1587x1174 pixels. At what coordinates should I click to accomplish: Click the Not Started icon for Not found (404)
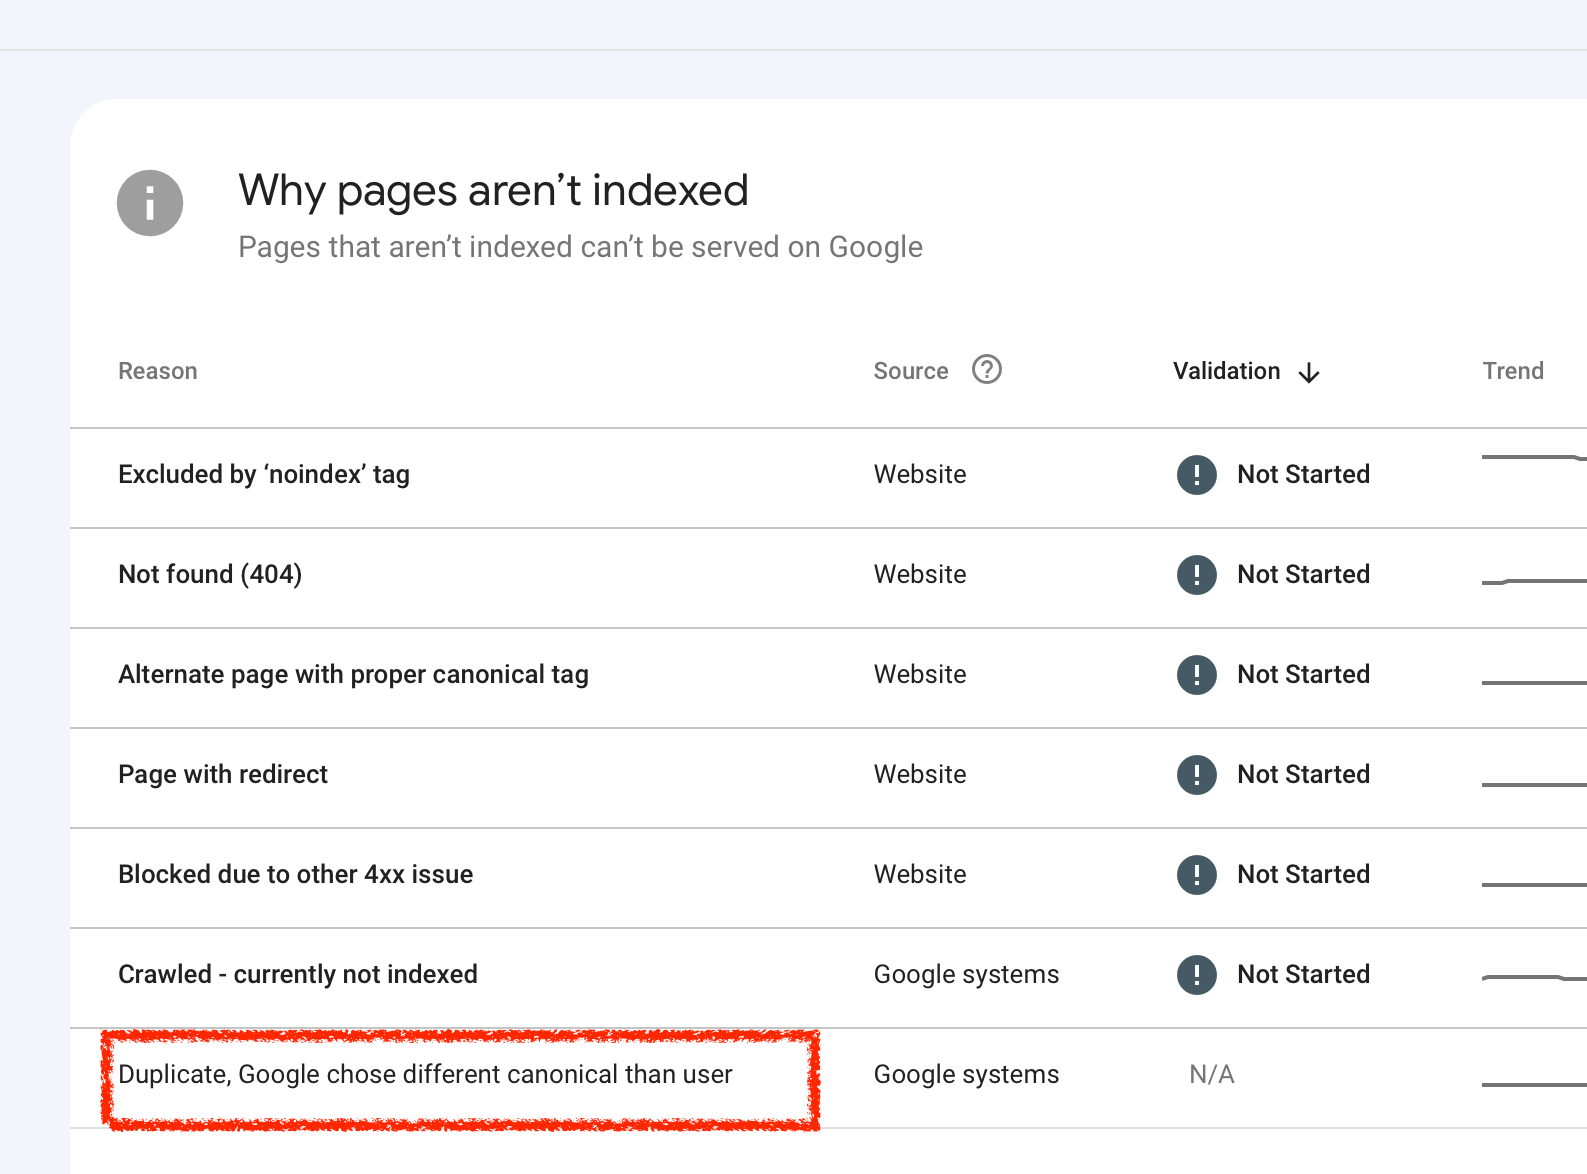[x=1197, y=575]
